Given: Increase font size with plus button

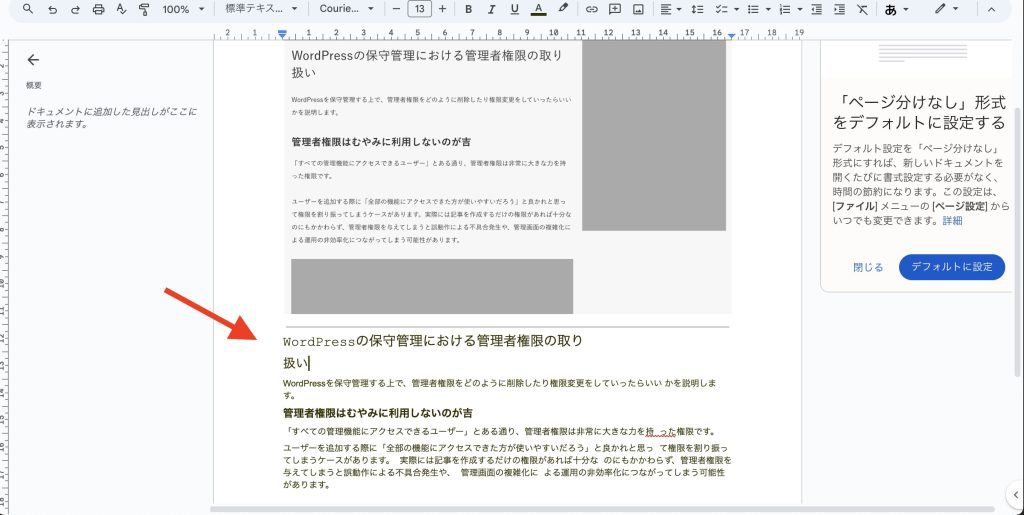Looking at the screenshot, I should [442, 9].
